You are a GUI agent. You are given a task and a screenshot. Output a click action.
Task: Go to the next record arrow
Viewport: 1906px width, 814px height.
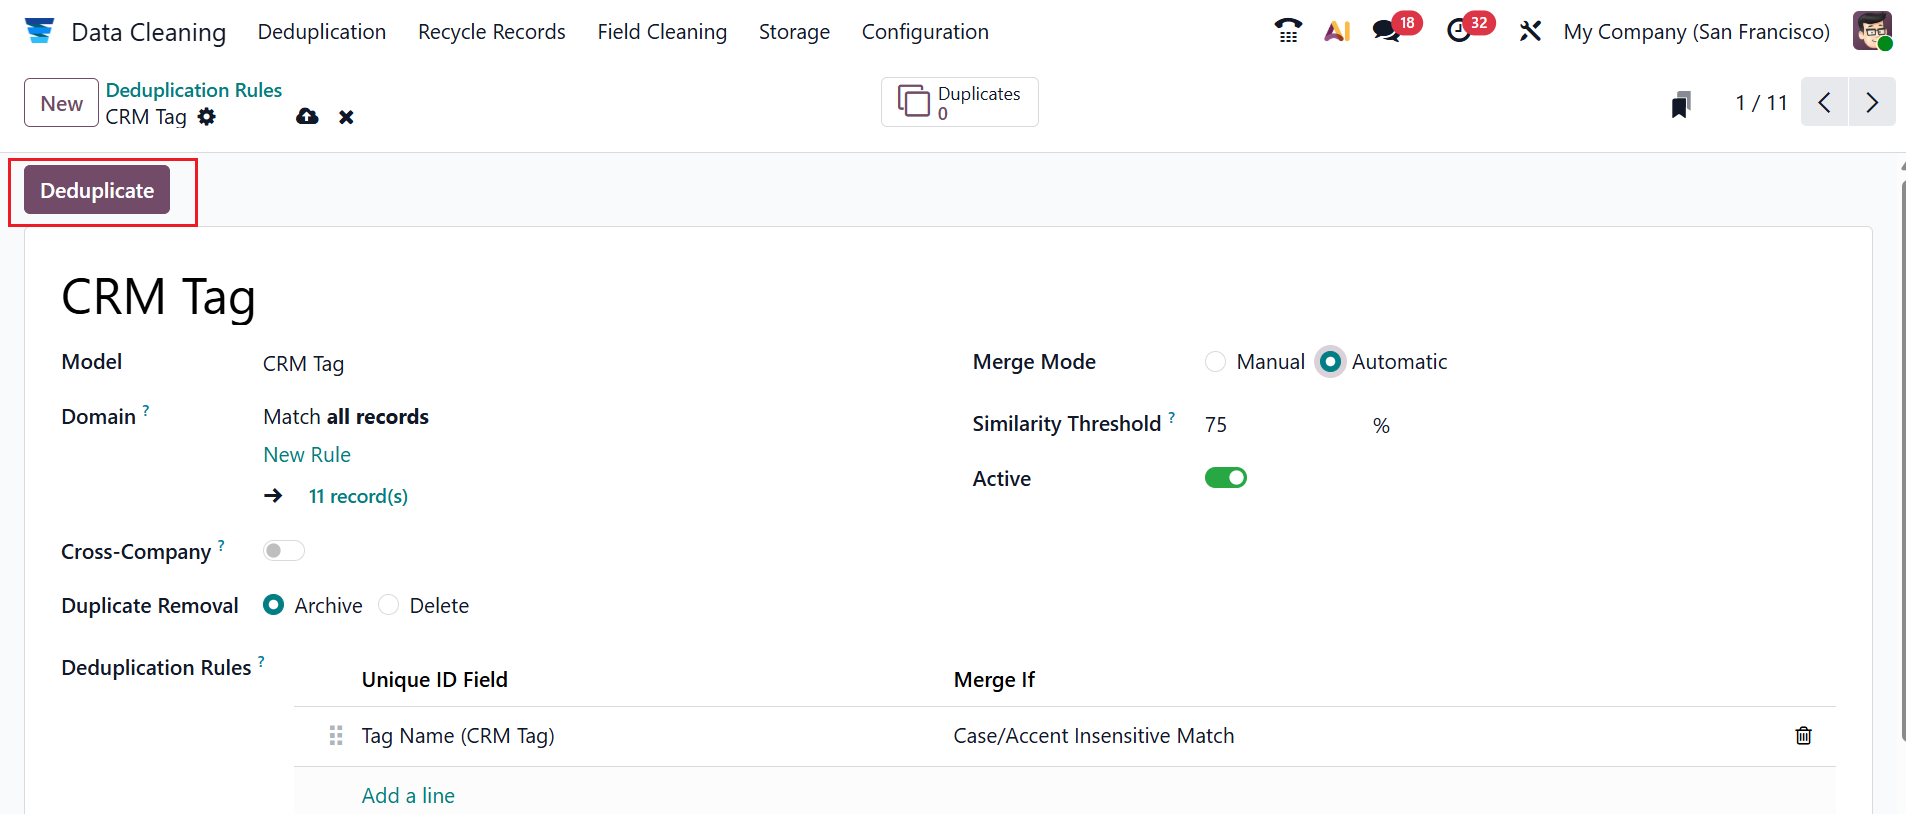click(x=1872, y=102)
